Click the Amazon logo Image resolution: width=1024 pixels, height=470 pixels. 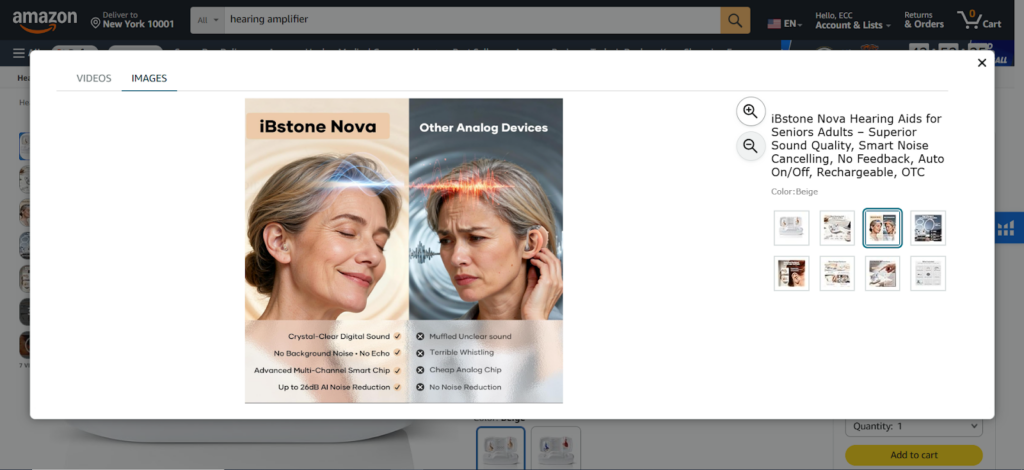[42, 20]
